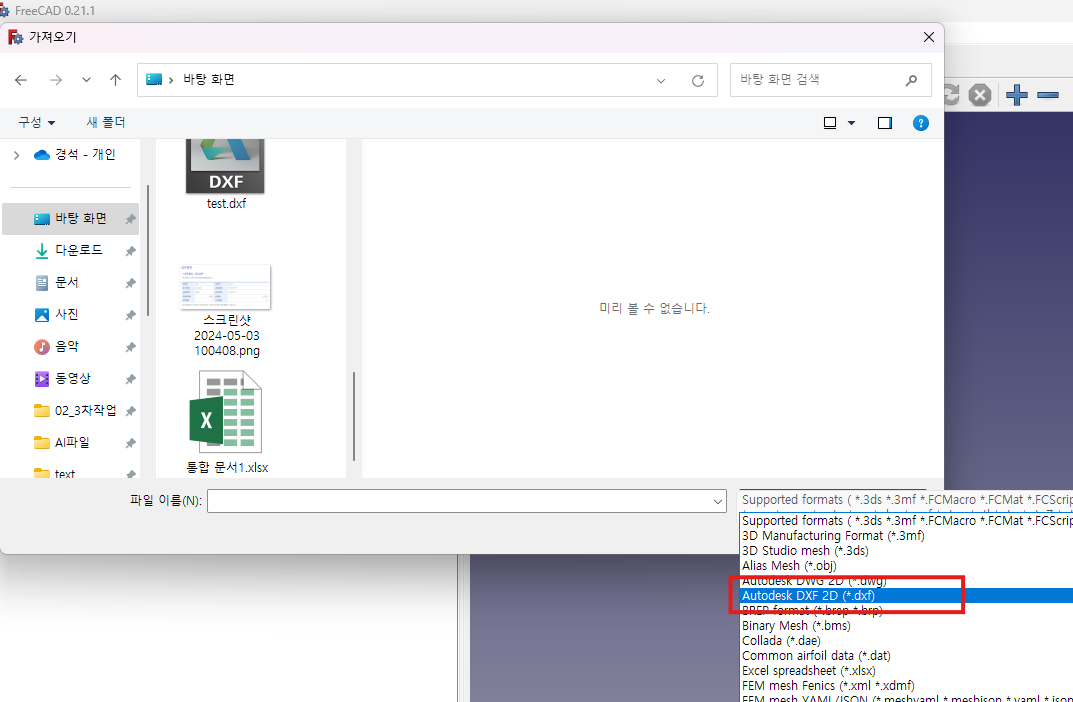Image resolution: width=1073 pixels, height=702 pixels.
Task: Open the view options dropdown arrow
Action: [851, 123]
